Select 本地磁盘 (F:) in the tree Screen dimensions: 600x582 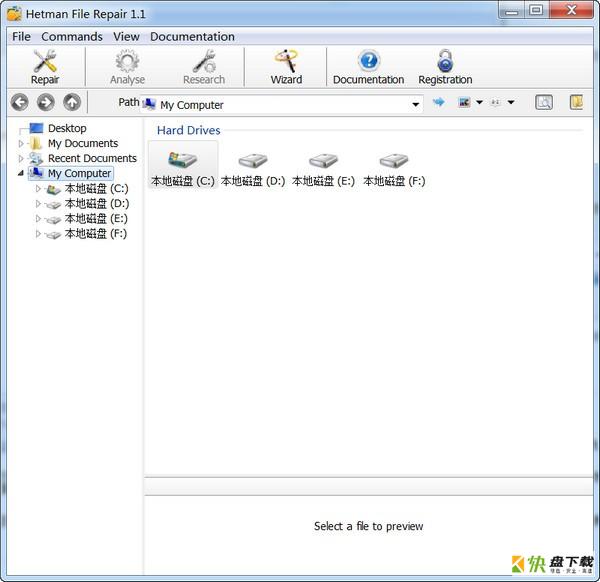tap(96, 233)
